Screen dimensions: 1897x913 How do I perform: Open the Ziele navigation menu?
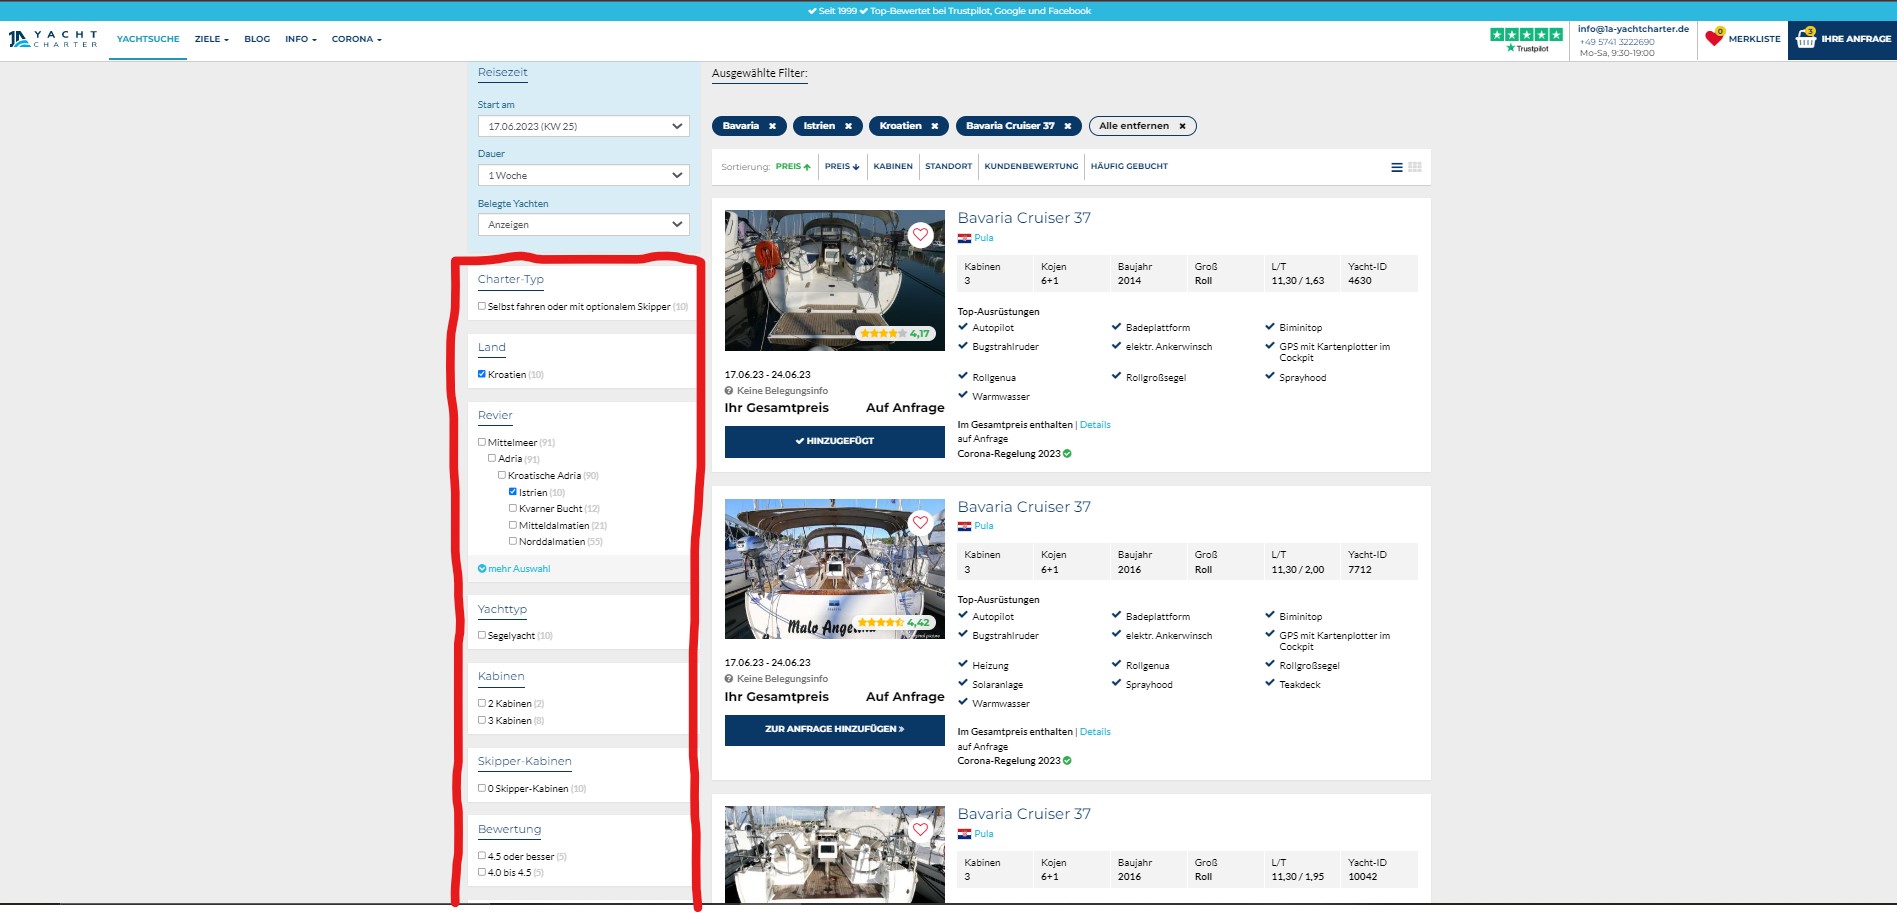211,39
